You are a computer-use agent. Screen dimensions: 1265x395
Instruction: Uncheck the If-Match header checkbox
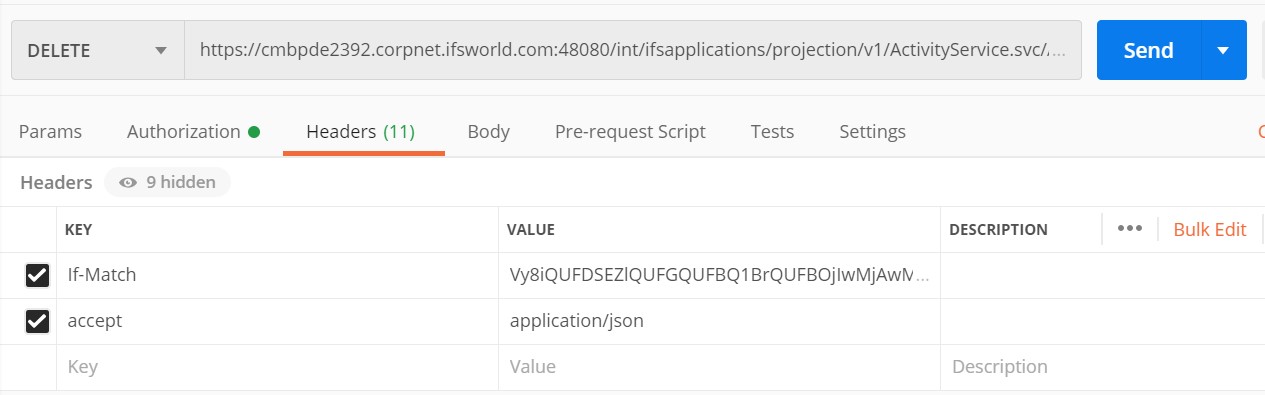(x=37, y=275)
